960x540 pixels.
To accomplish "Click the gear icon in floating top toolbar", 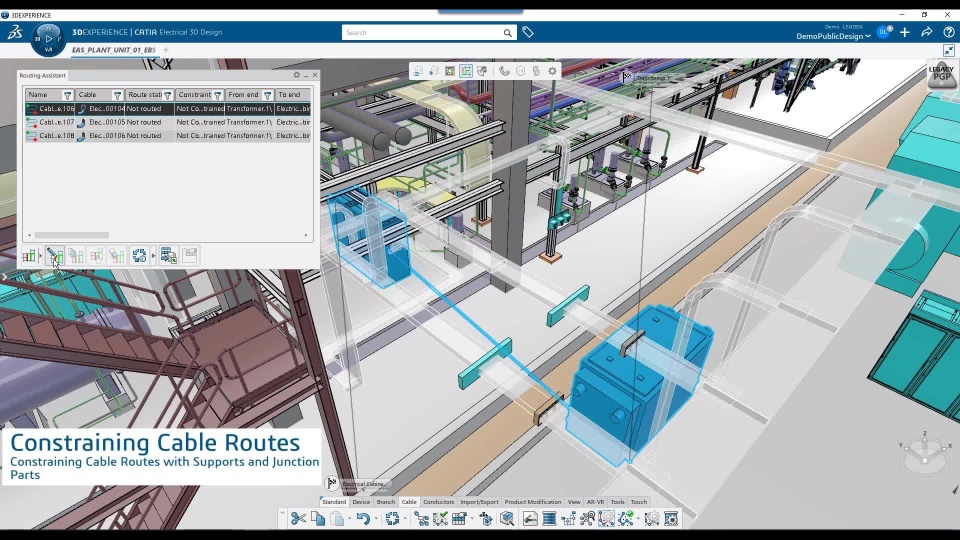I will coord(552,71).
